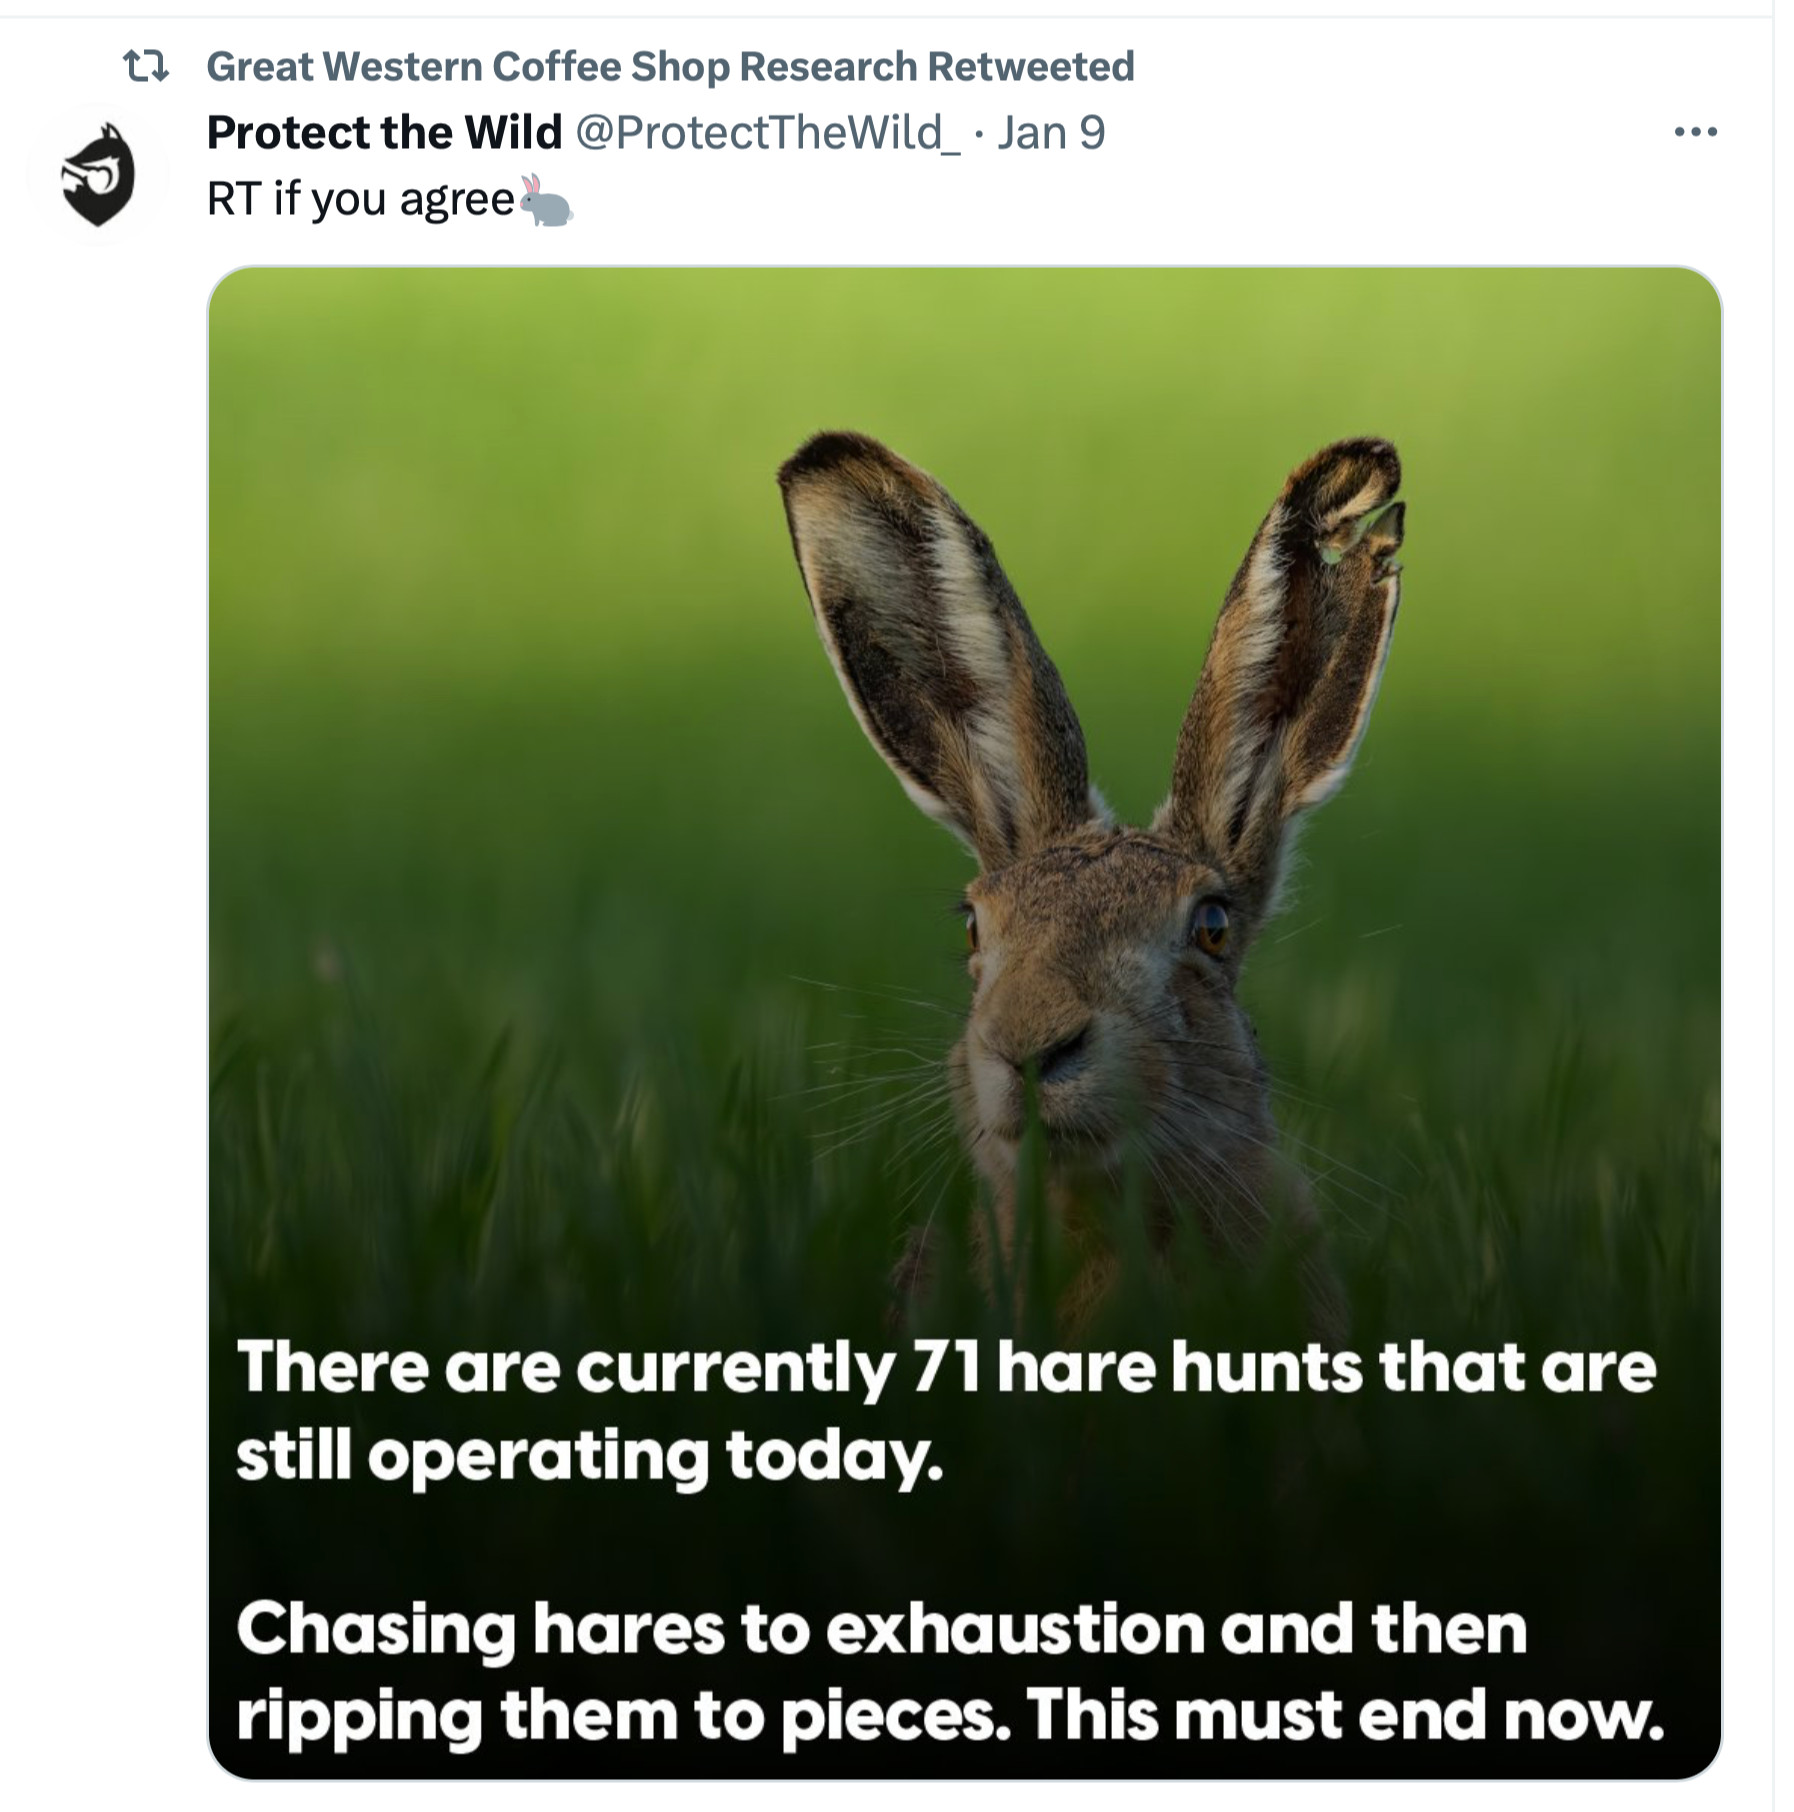This screenshot has width=1794, height=1812.
Task: Click the '71 hare hunts' caption line
Action: [x=945, y=1367]
